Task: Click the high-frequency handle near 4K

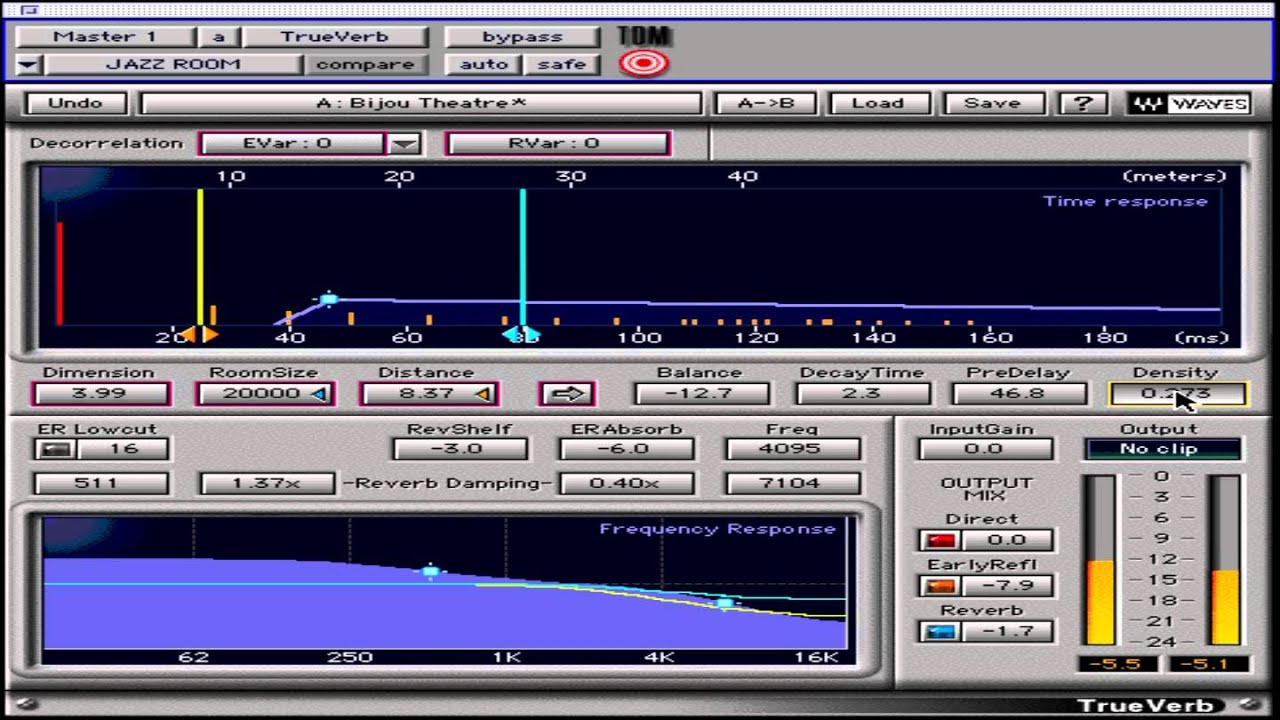Action: click(726, 603)
